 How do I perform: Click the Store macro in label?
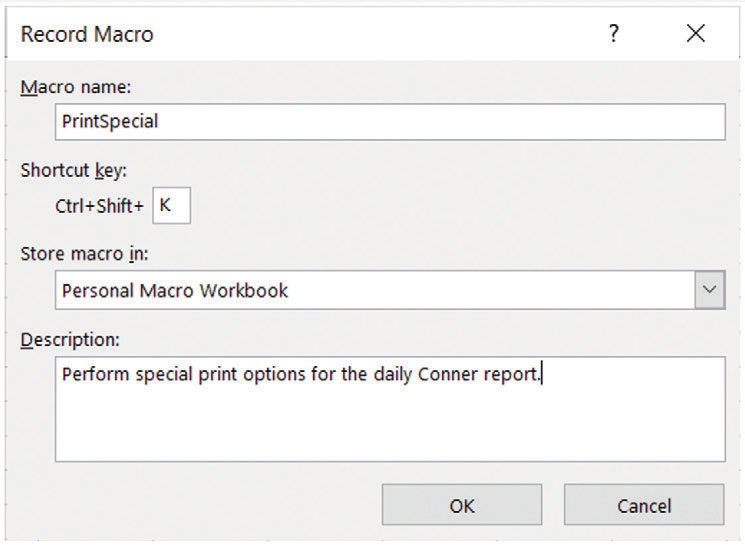[84, 254]
